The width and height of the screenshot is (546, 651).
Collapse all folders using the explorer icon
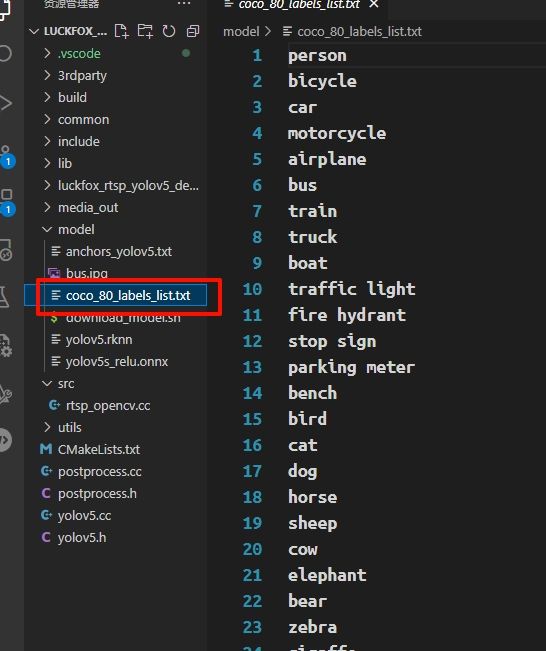pyautogui.click(x=193, y=31)
